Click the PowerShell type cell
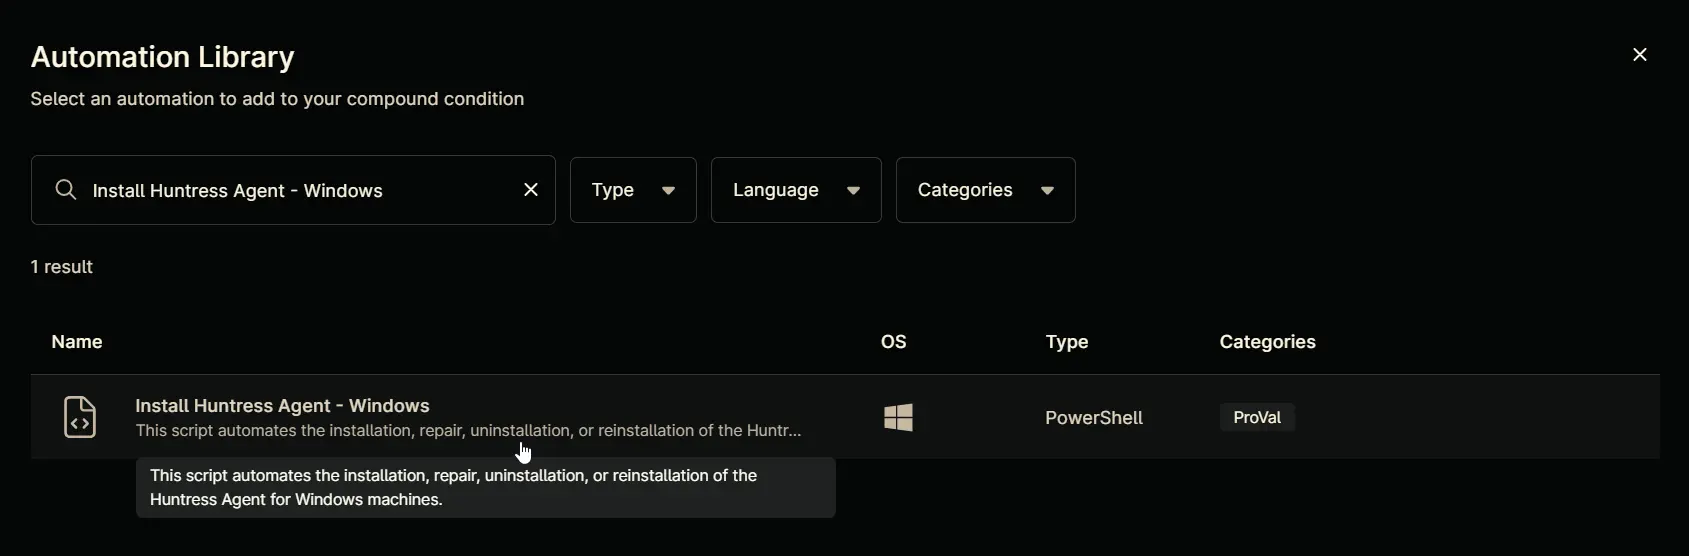The width and height of the screenshot is (1689, 556). (x=1094, y=418)
